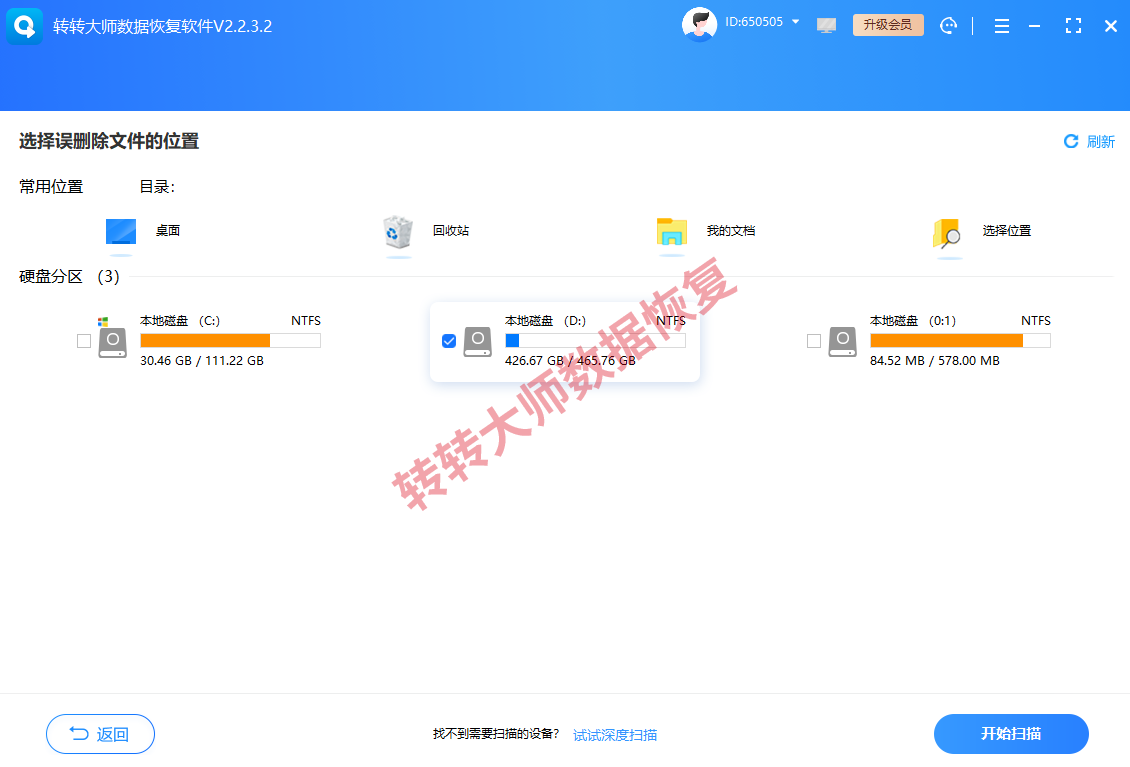Choose the 选择位置 label

click(x=1007, y=231)
